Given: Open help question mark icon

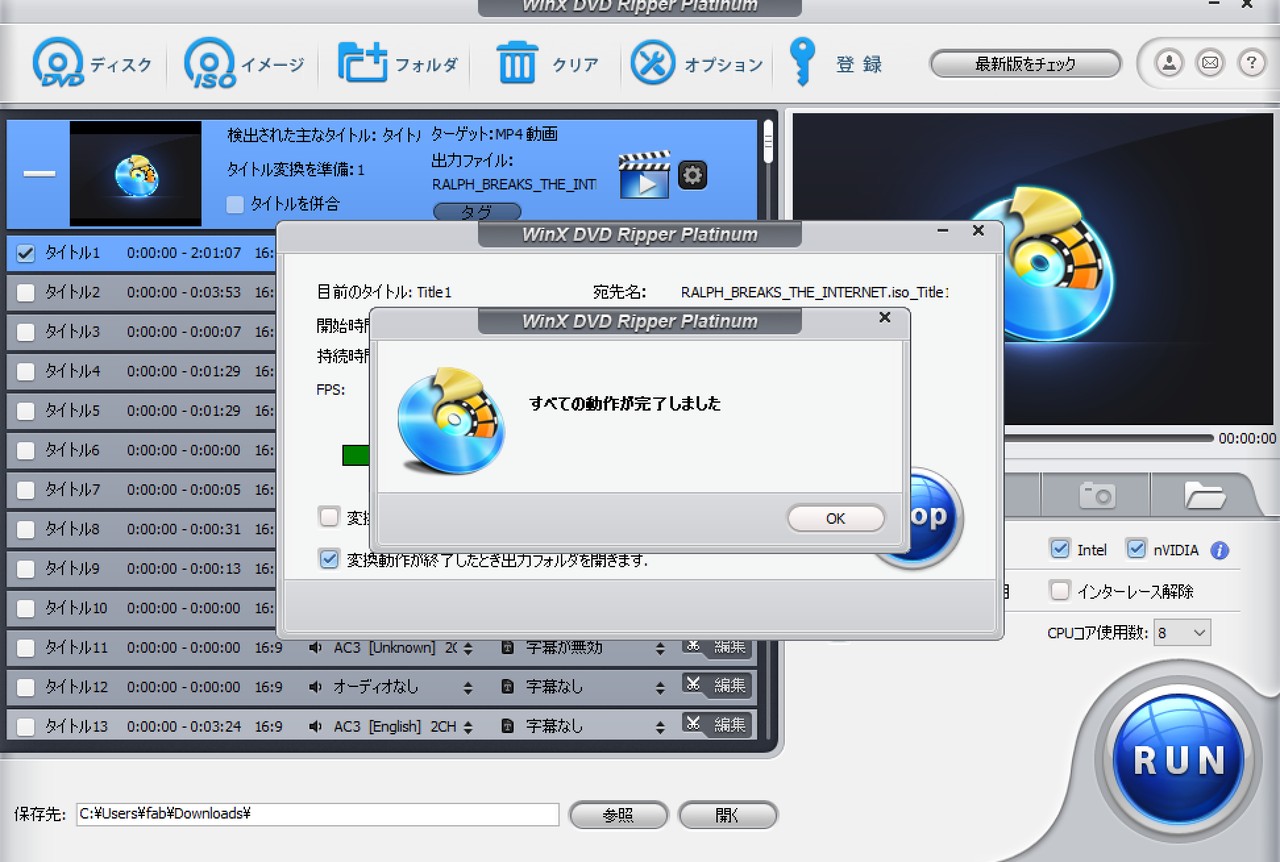Looking at the screenshot, I should (x=1252, y=63).
